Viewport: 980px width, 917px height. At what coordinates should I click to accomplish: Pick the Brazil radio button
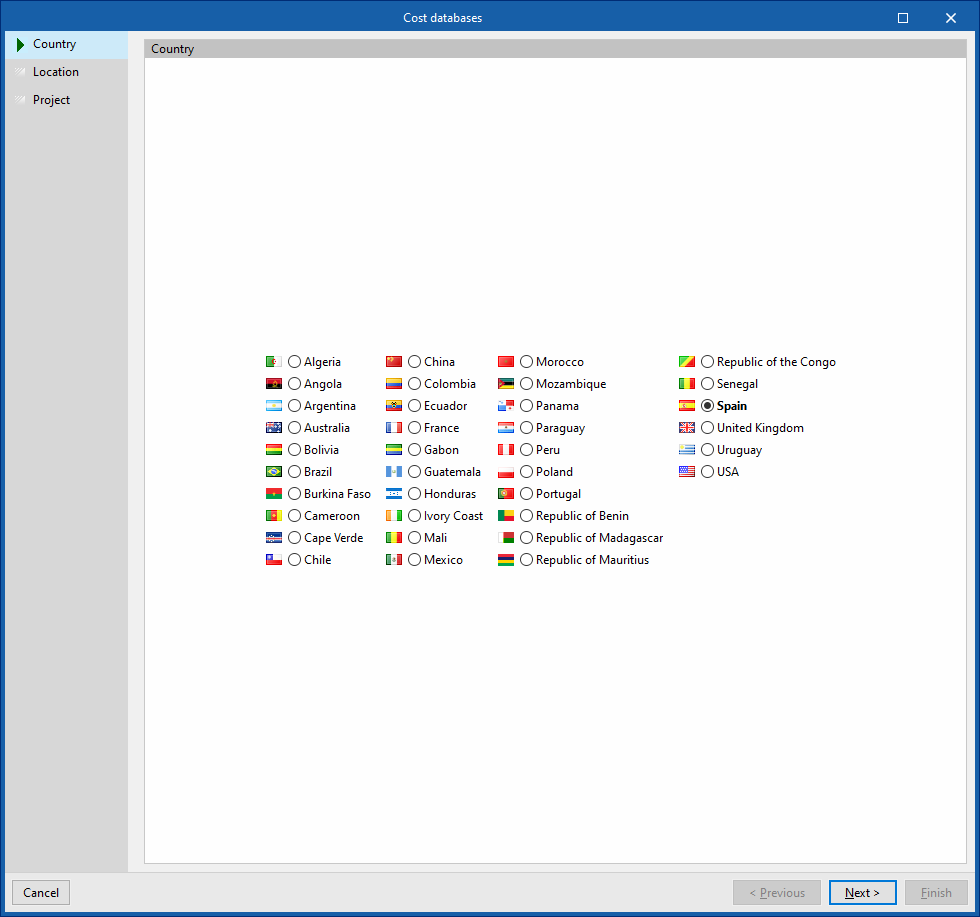click(294, 471)
